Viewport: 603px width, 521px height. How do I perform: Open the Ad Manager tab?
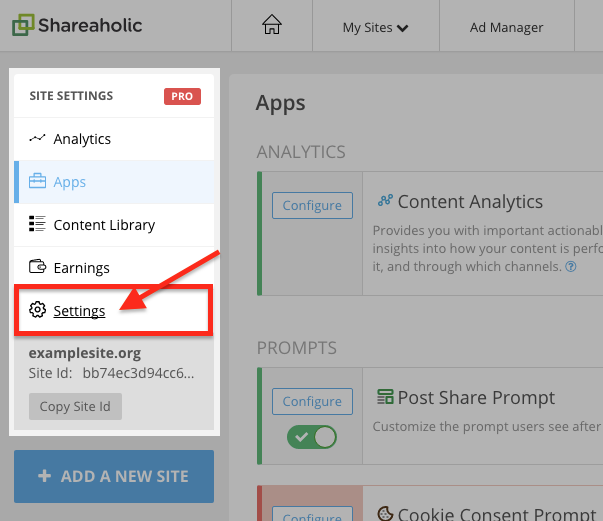(506, 27)
